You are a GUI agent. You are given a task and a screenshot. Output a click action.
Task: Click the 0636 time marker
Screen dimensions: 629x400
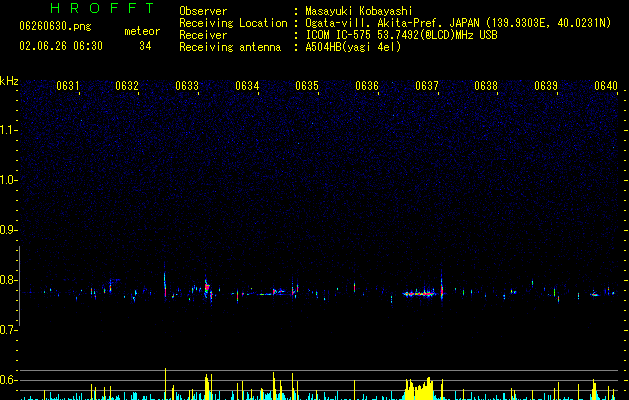pos(367,86)
